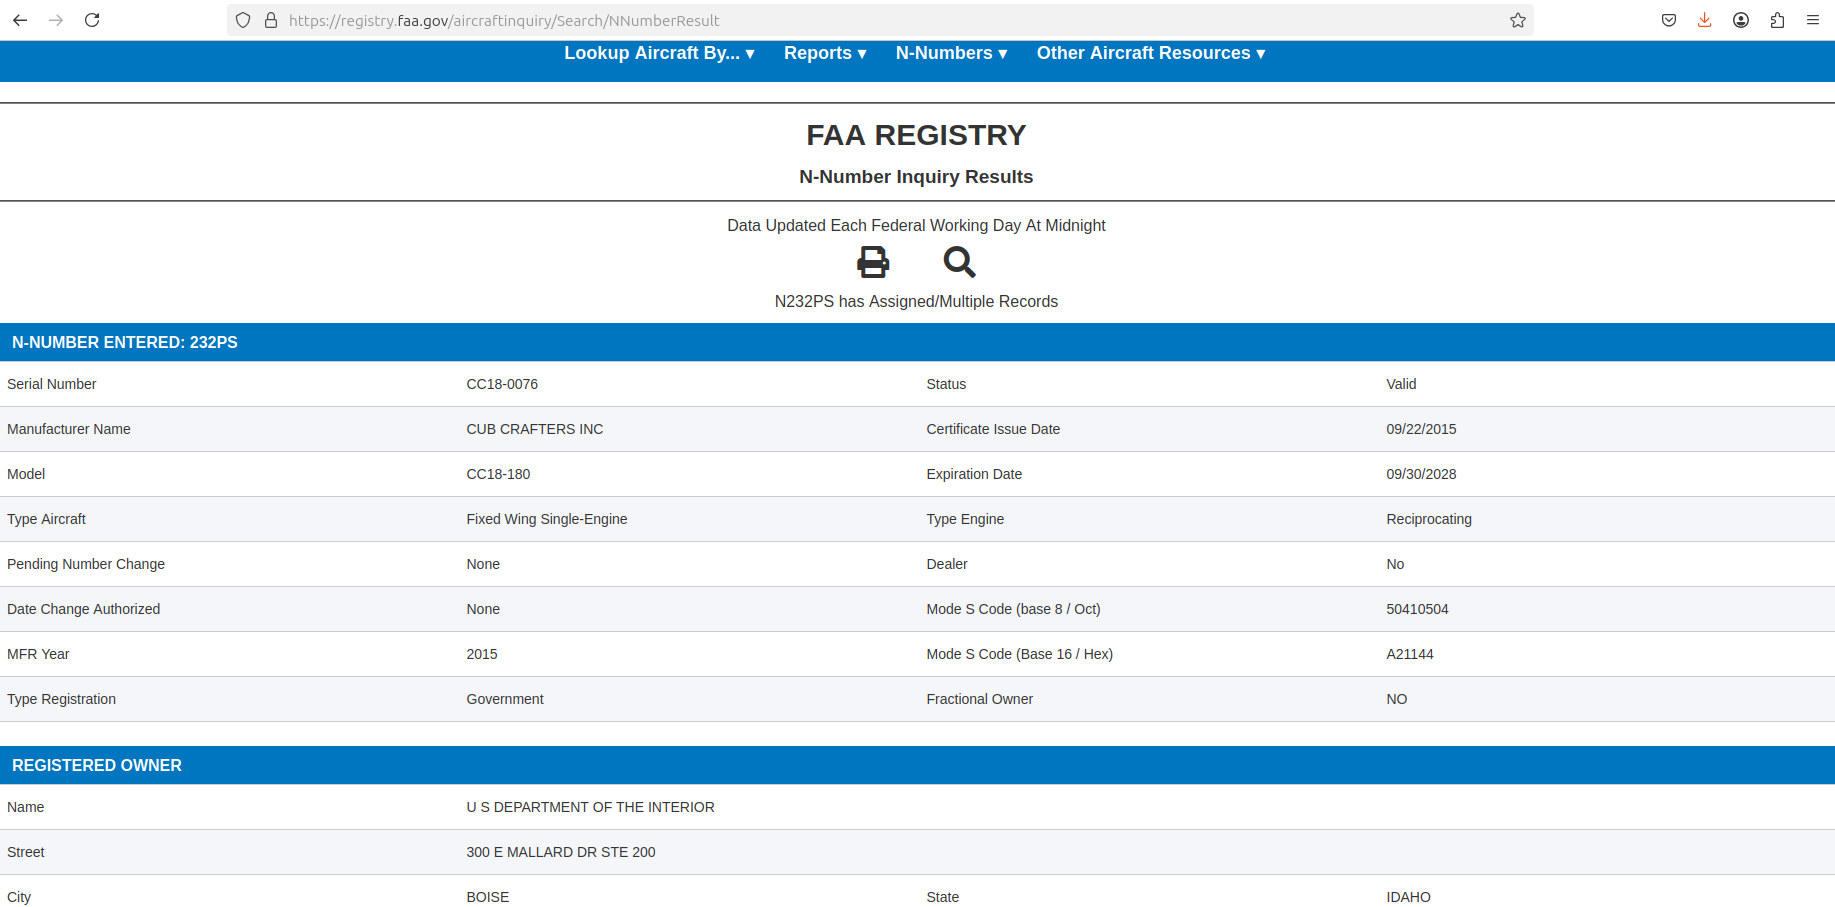Expand the Reports dropdown menu

(x=824, y=53)
